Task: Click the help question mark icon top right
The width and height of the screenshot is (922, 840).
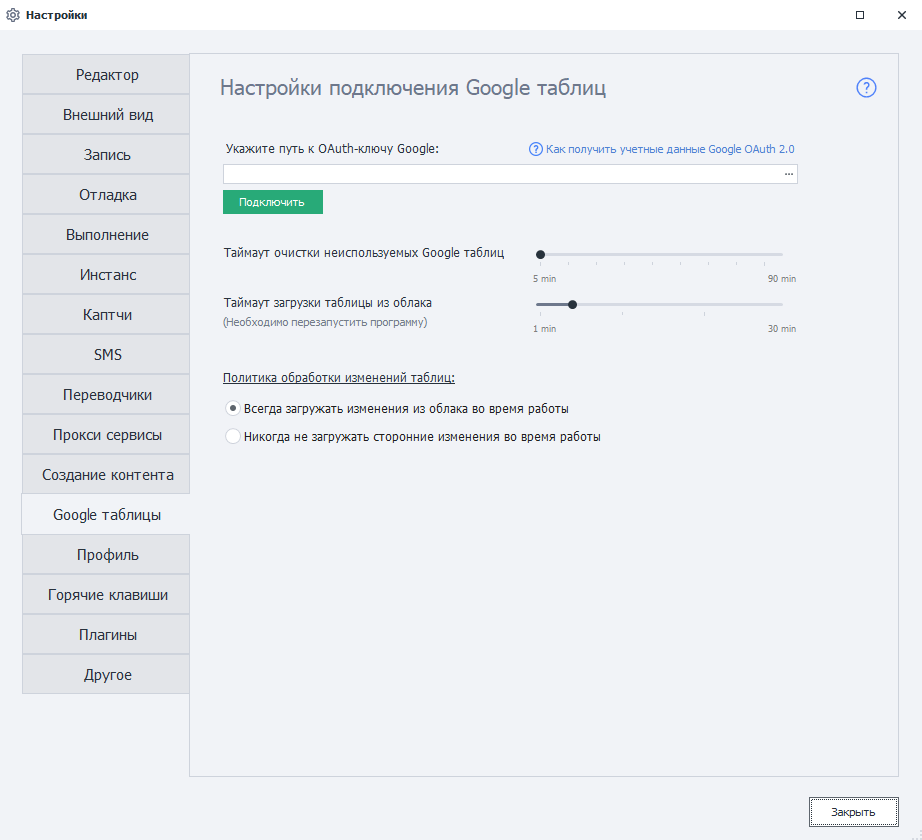Action: [866, 88]
